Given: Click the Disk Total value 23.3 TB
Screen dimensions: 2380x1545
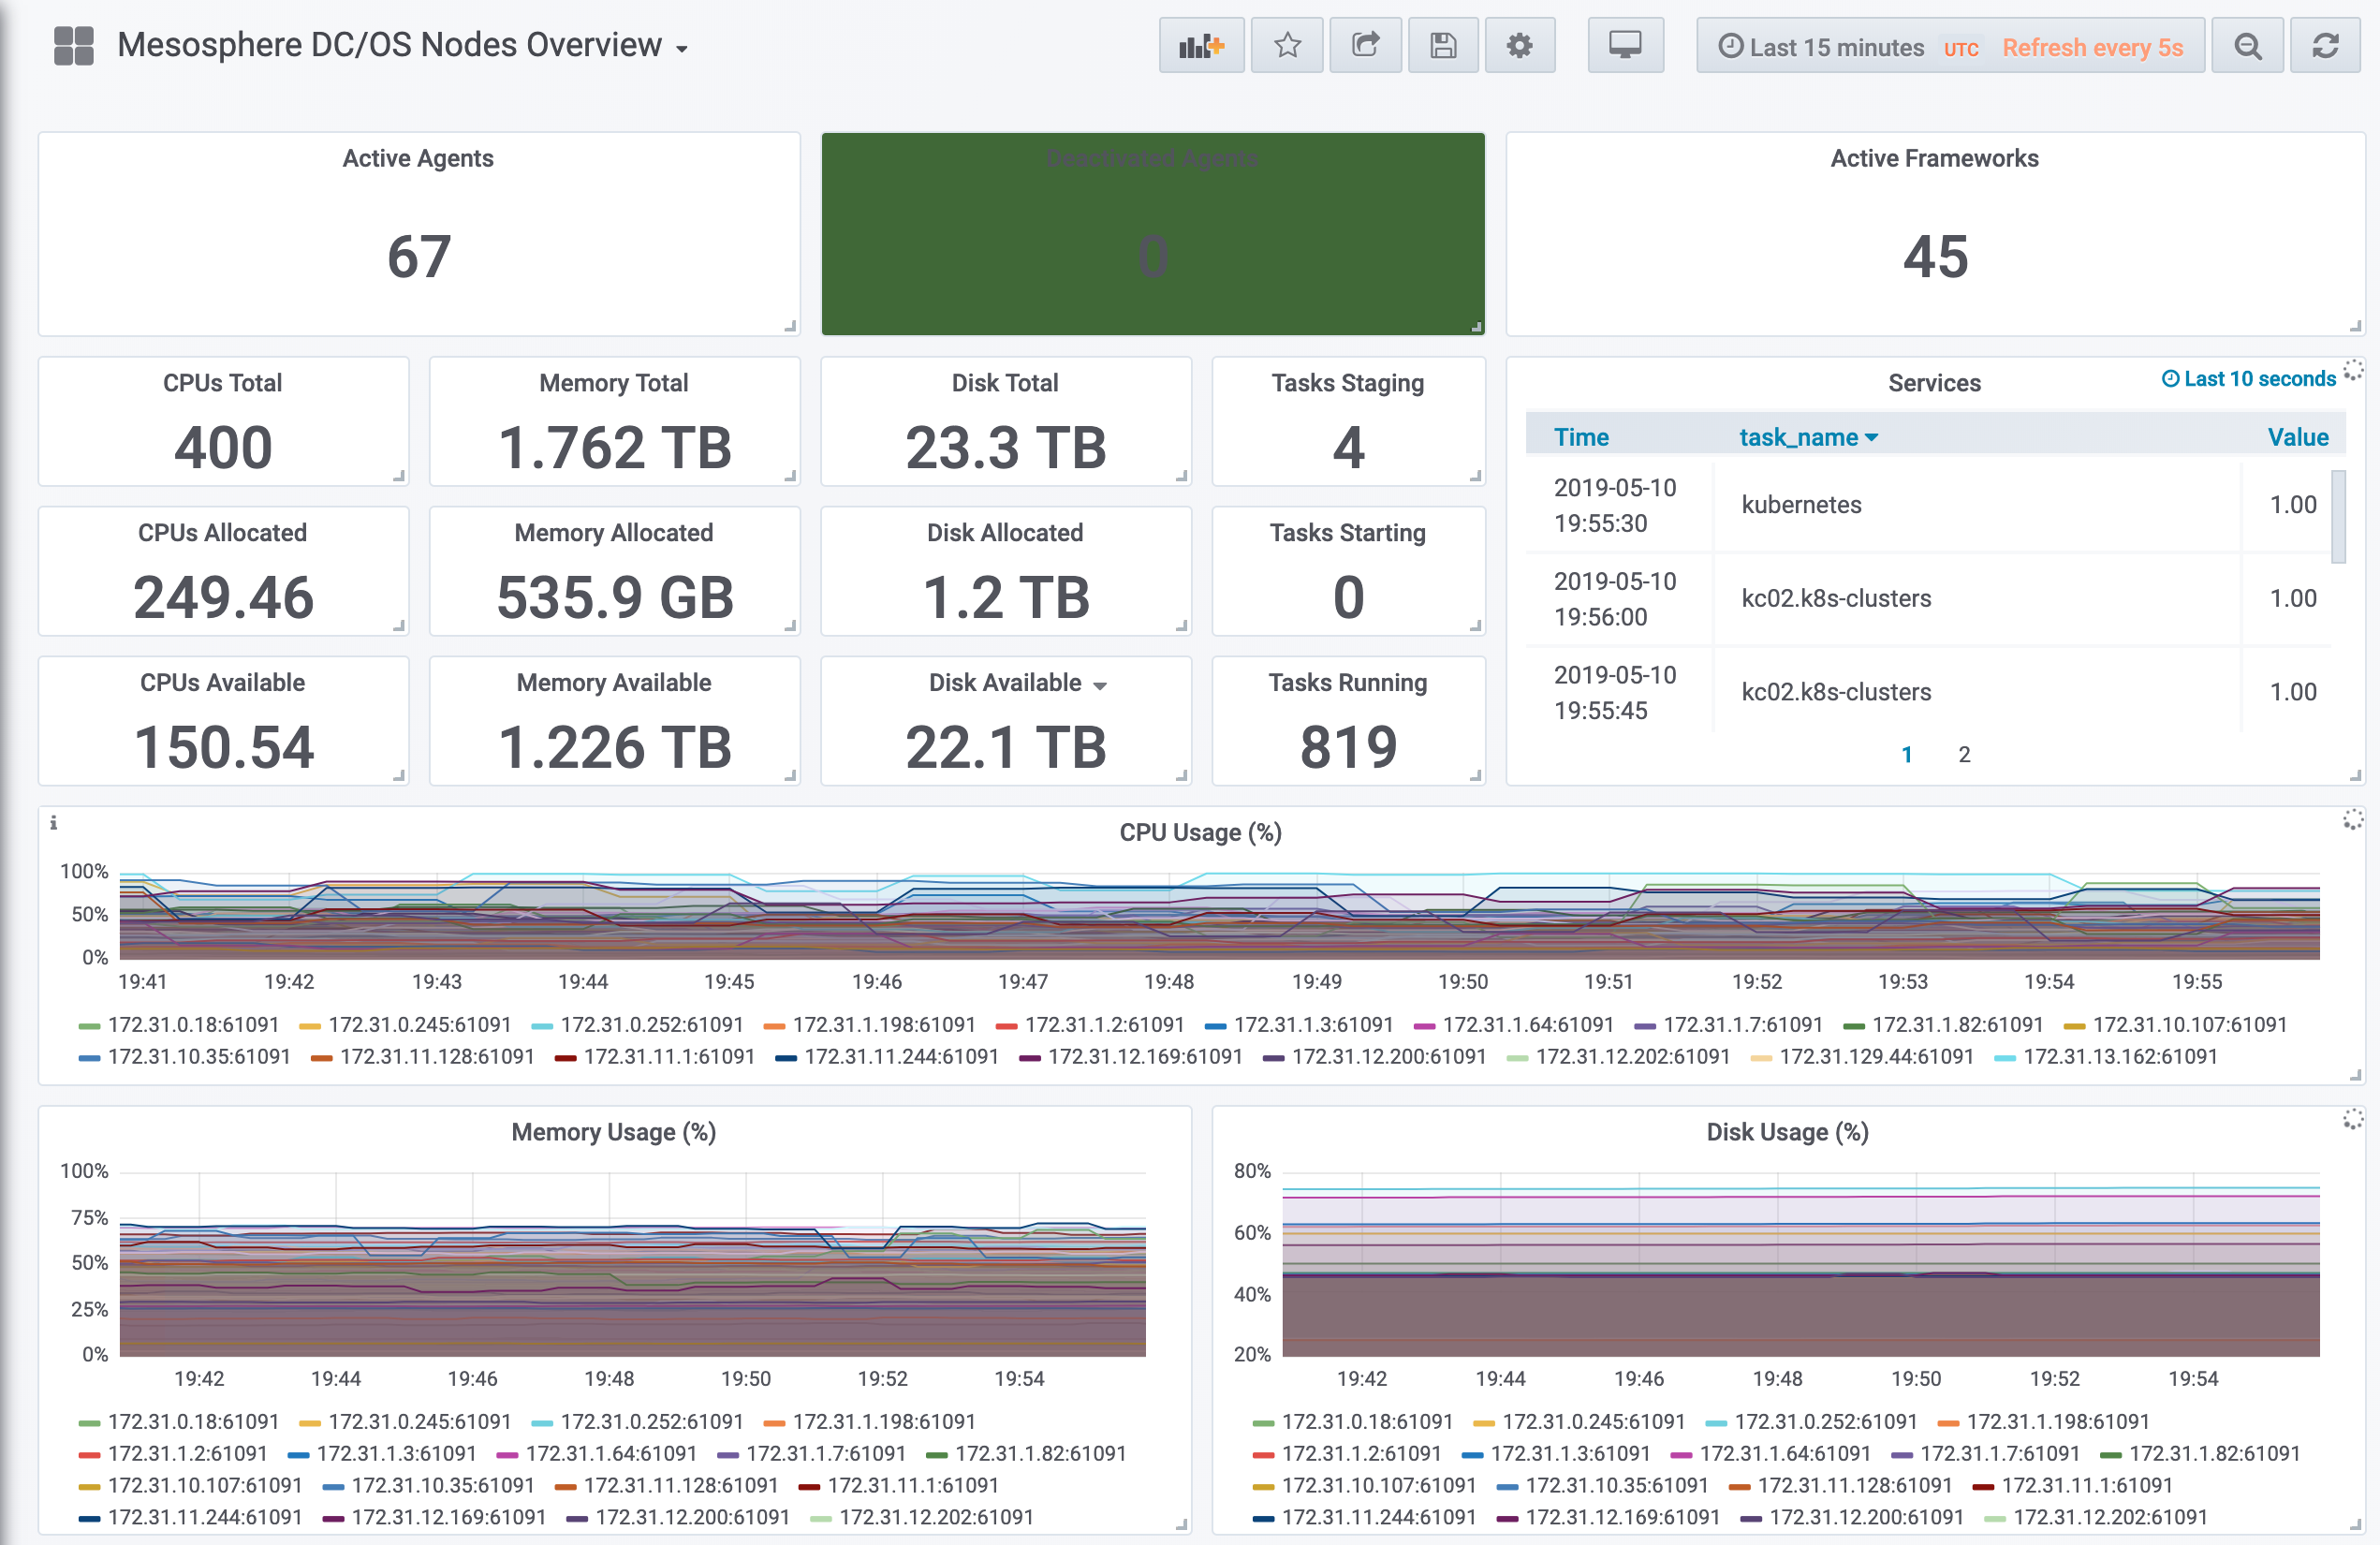Looking at the screenshot, I should [x=1005, y=447].
